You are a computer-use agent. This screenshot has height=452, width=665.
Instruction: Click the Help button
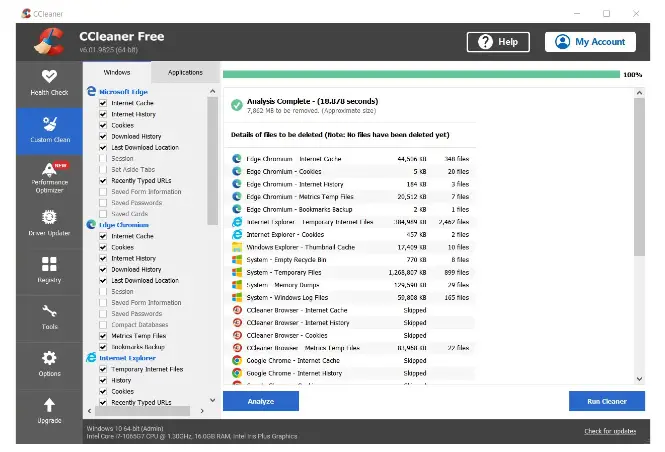click(498, 42)
